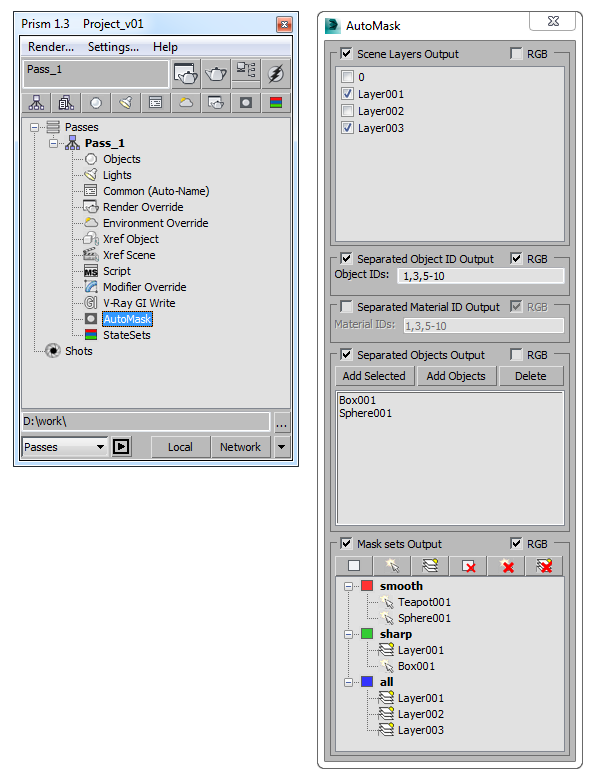Click the Lights flashlight toolbar icon
The width and height of the screenshot is (596, 780).
[x=126, y=103]
